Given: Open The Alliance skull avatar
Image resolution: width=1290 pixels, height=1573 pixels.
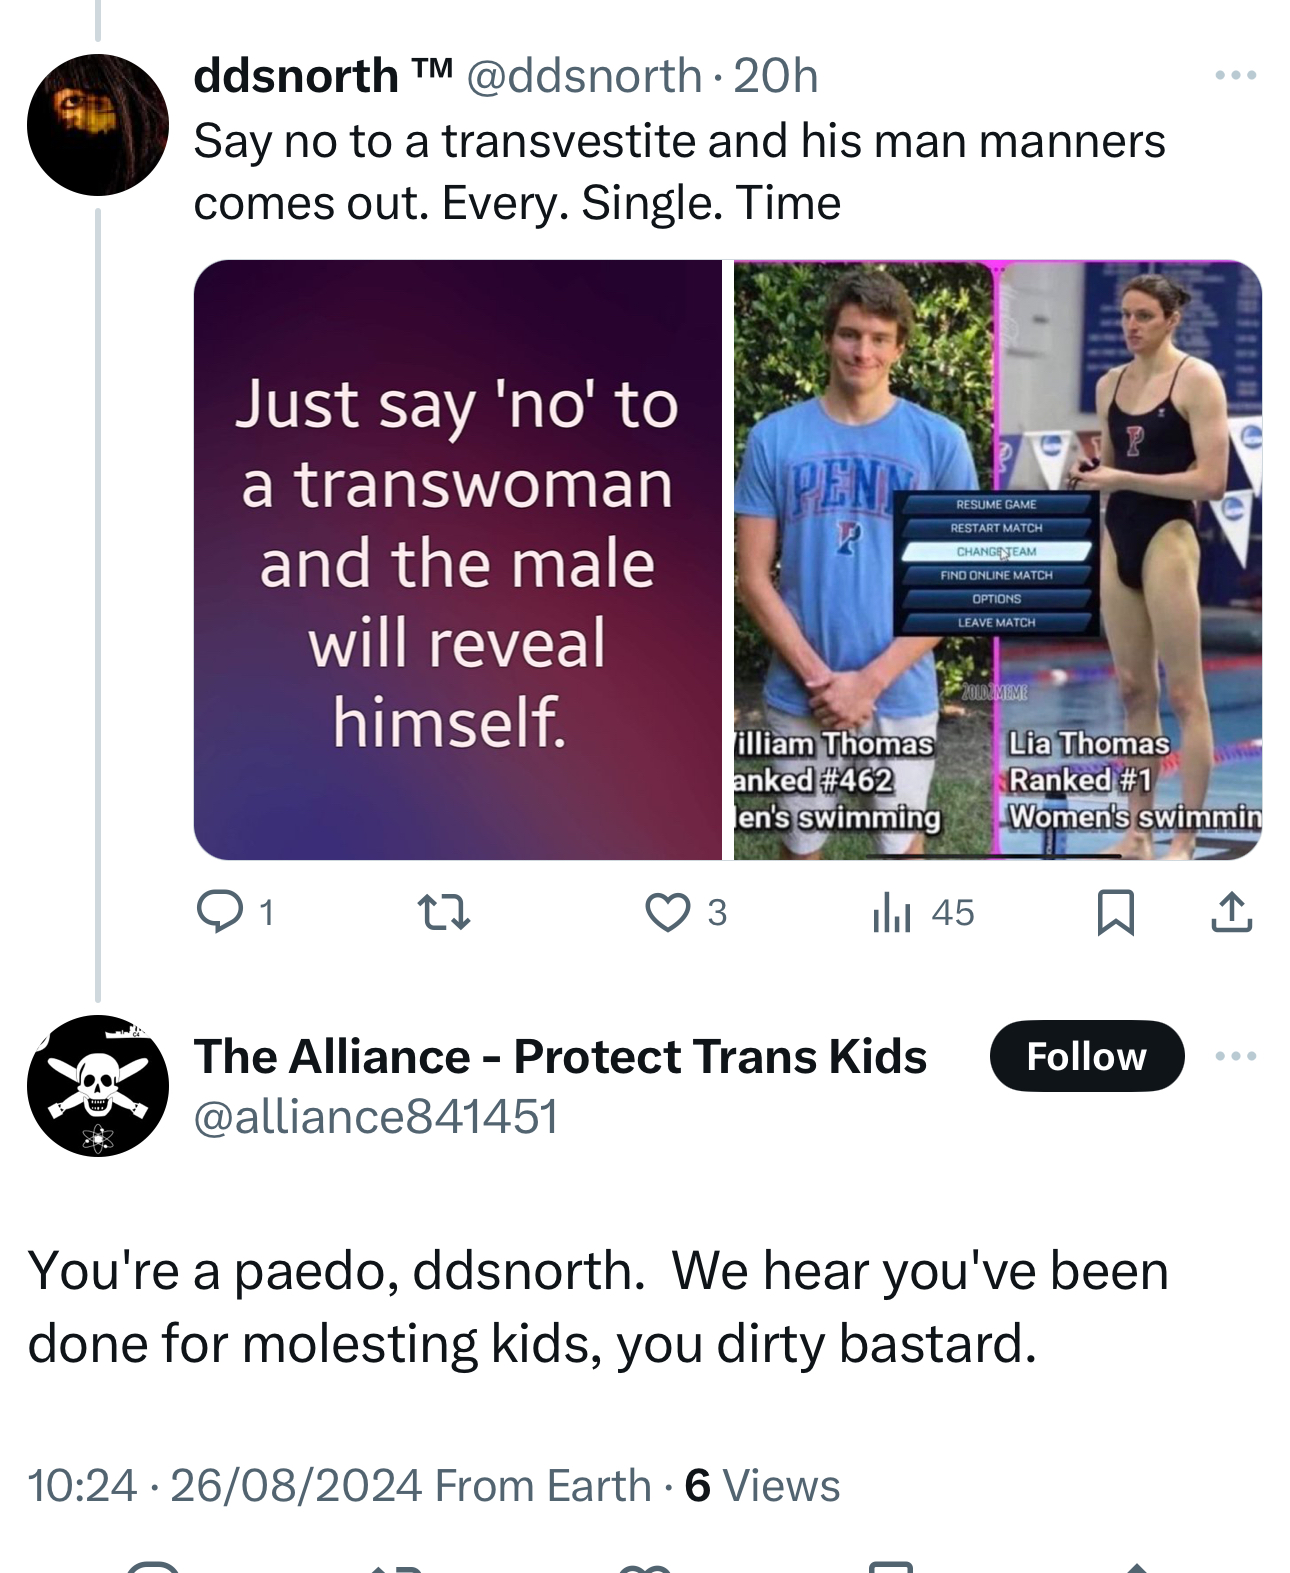Looking at the screenshot, I should point(98,1085).
